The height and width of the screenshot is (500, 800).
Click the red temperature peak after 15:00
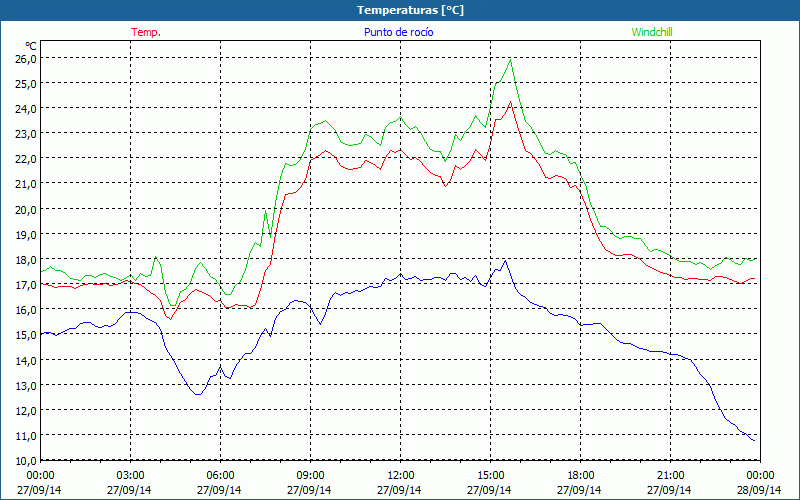(x=510, y=102)
